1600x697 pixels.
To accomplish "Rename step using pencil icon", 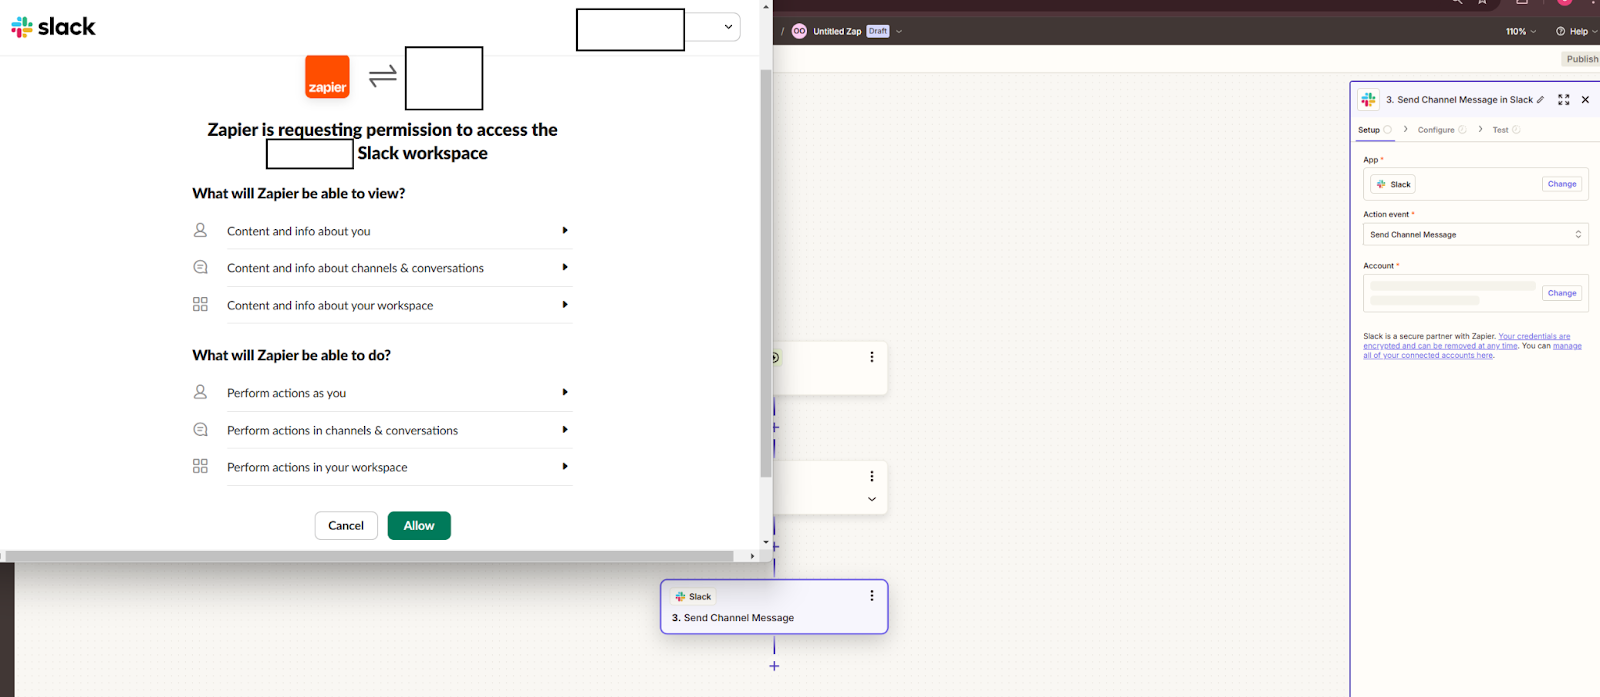I will [1540, 100].
